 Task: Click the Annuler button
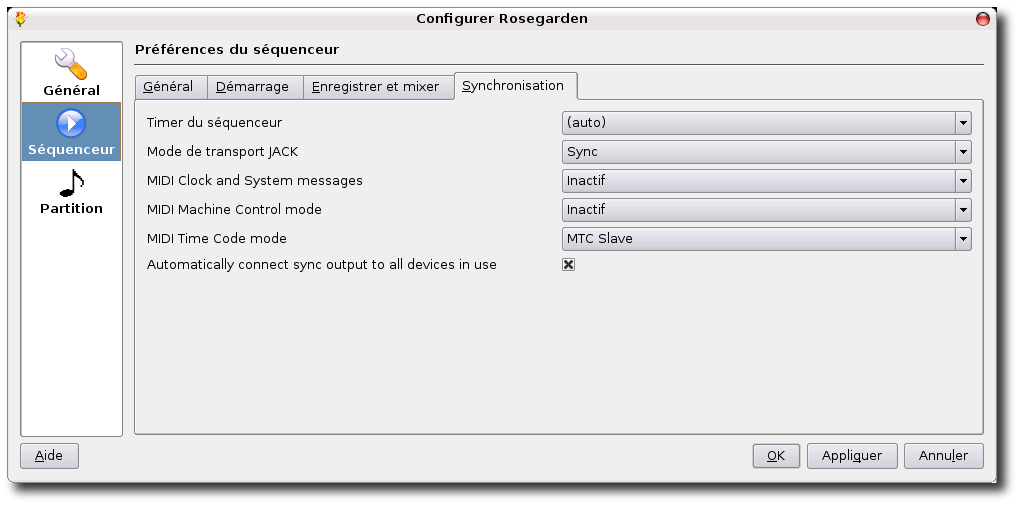point(944,456)
